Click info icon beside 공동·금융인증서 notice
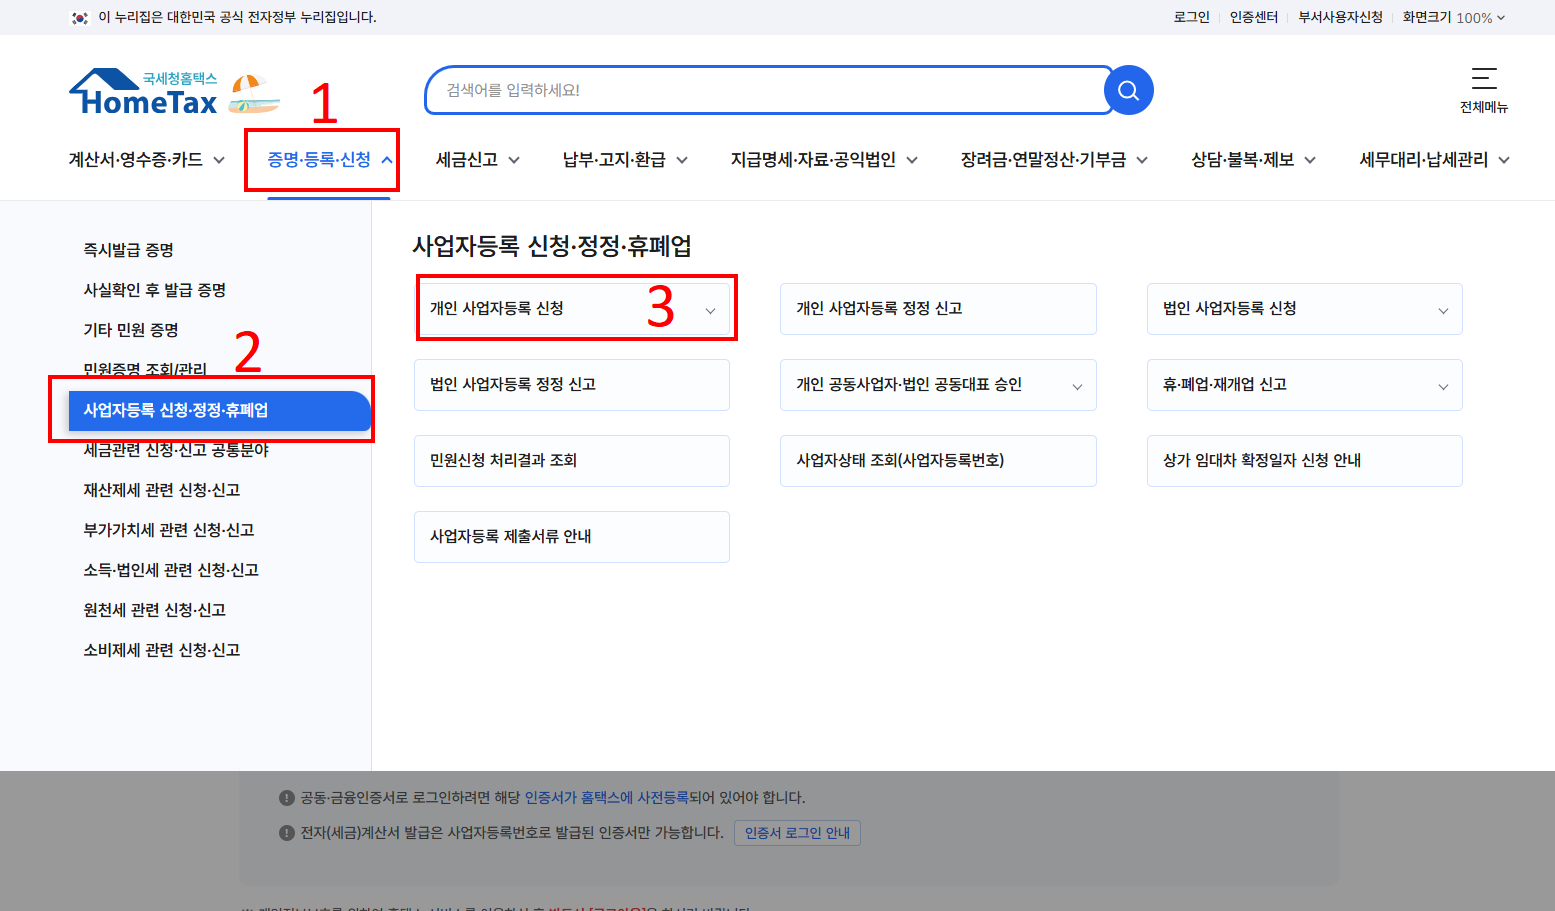This screenshot has width=1555, height=911. click(x=285, y=797)
